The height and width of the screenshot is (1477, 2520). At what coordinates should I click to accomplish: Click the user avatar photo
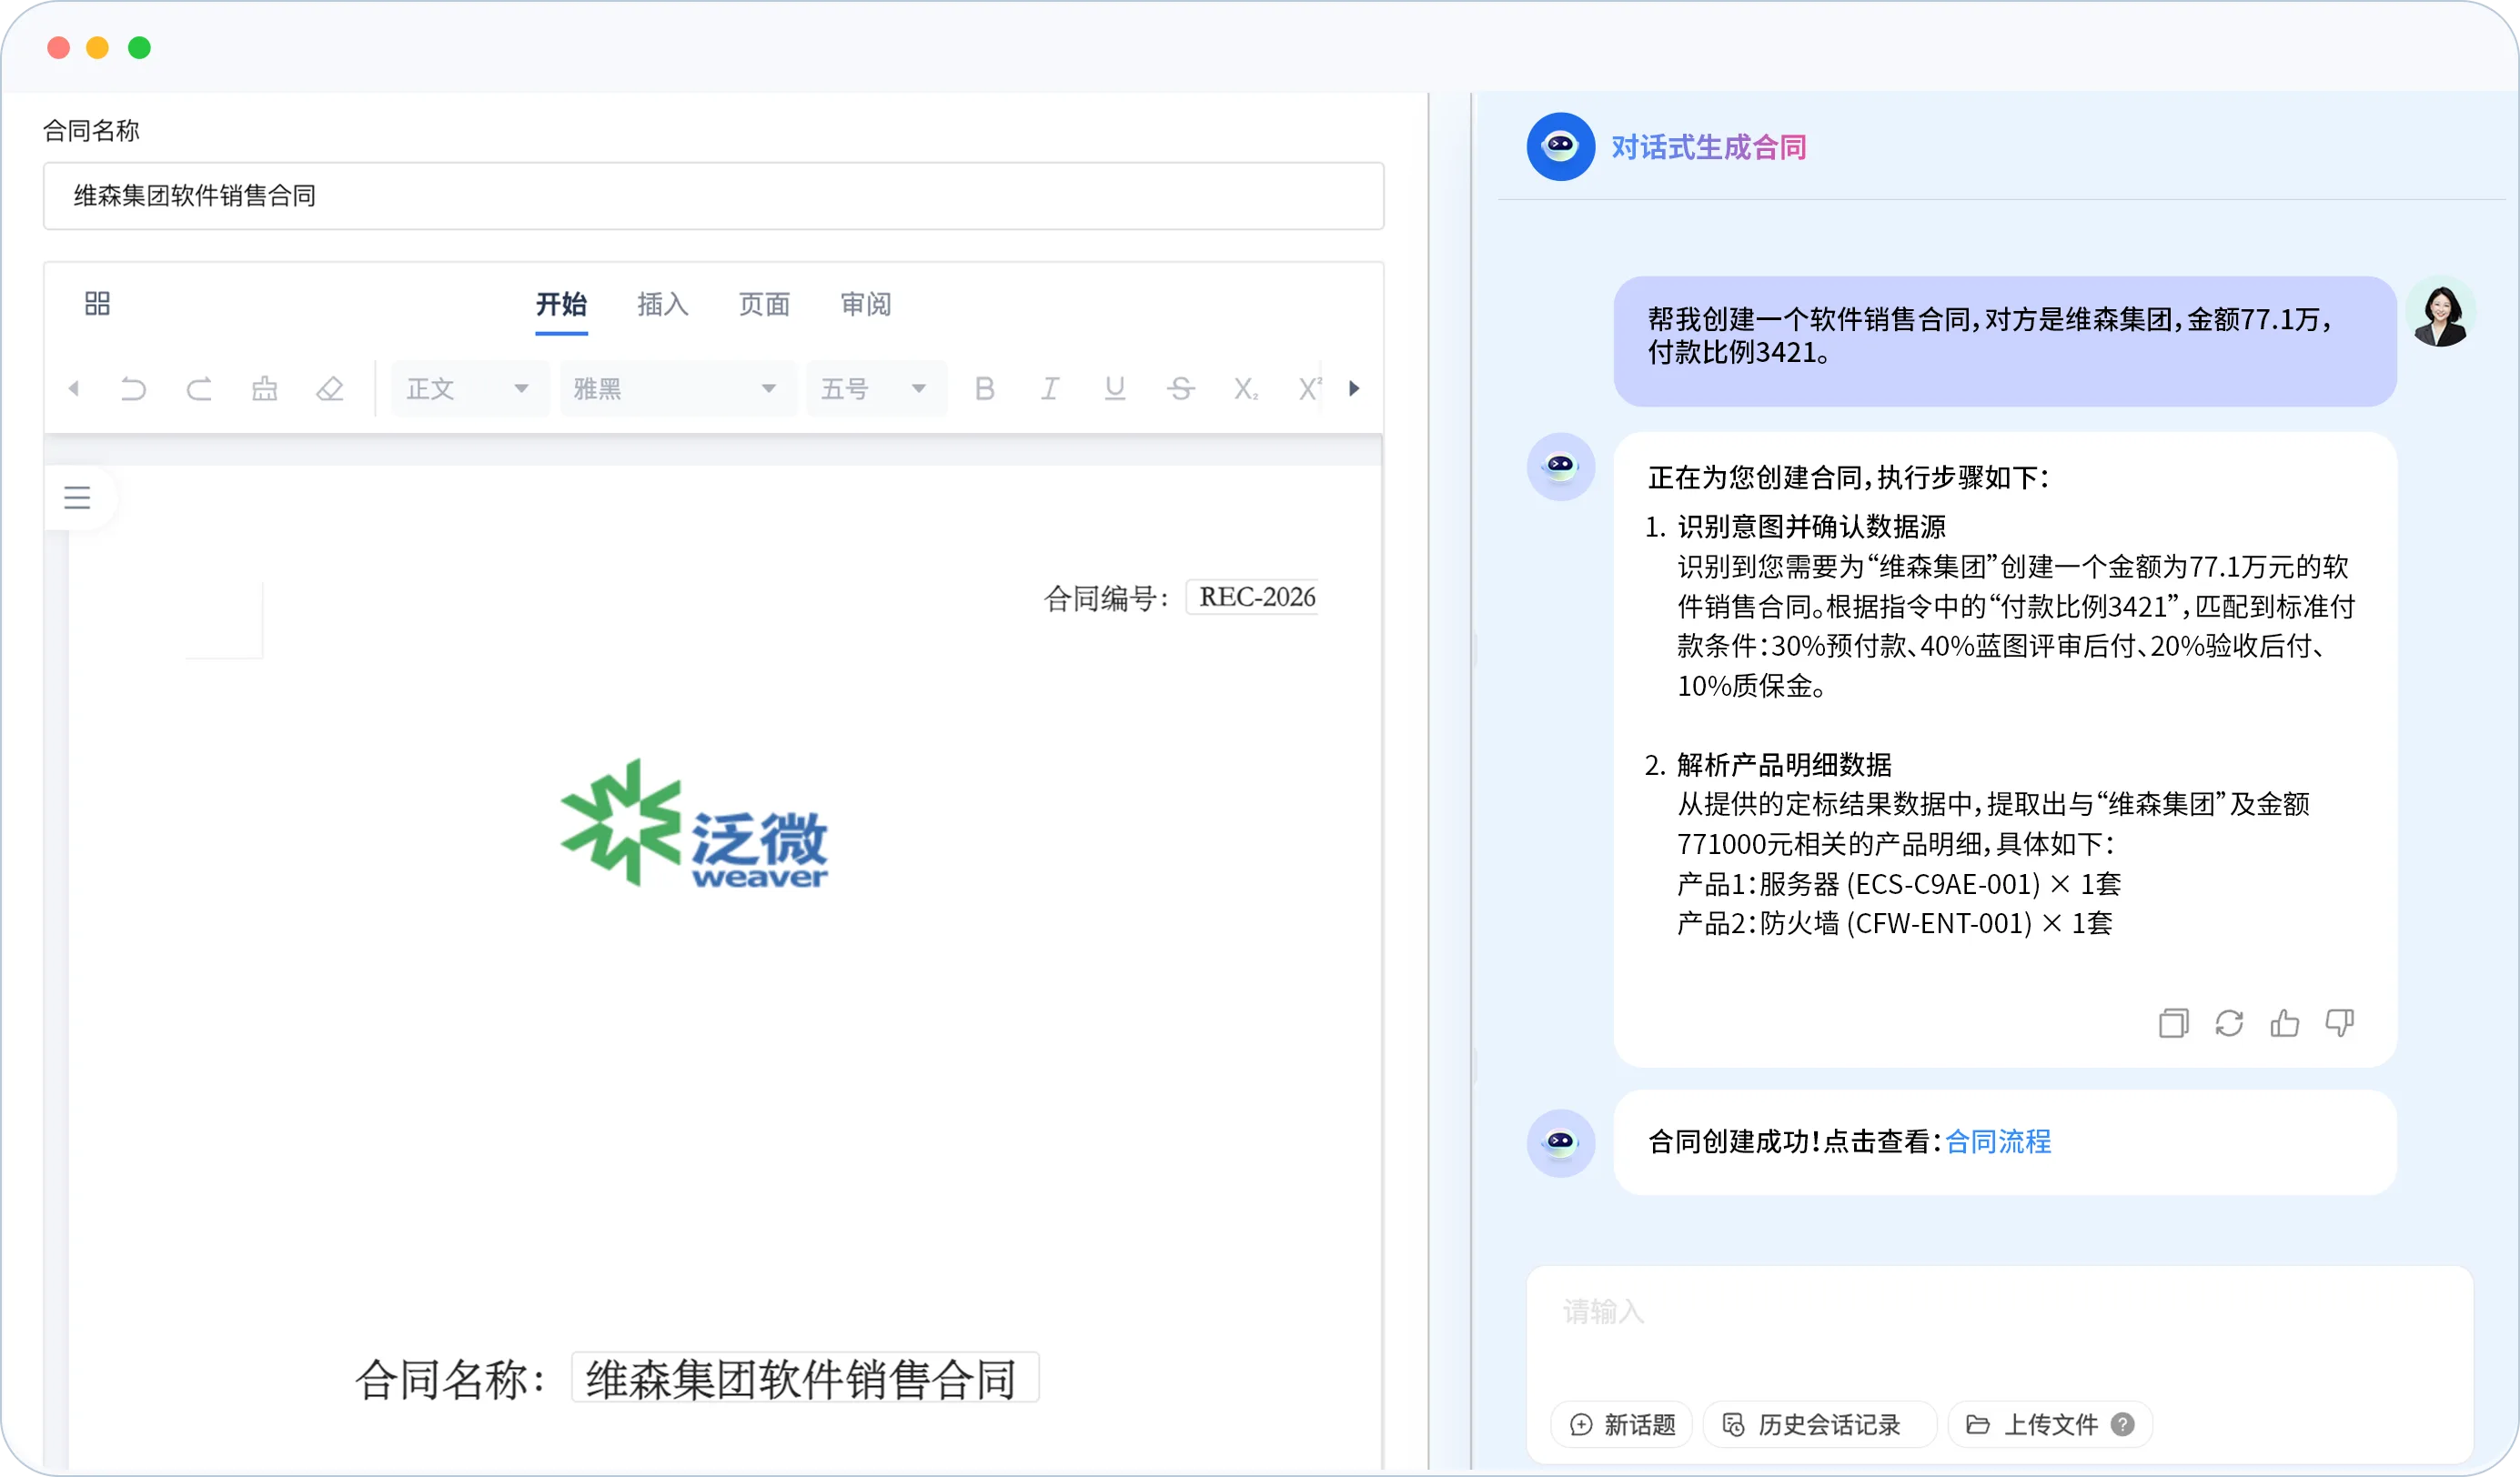click(2440, 314)
